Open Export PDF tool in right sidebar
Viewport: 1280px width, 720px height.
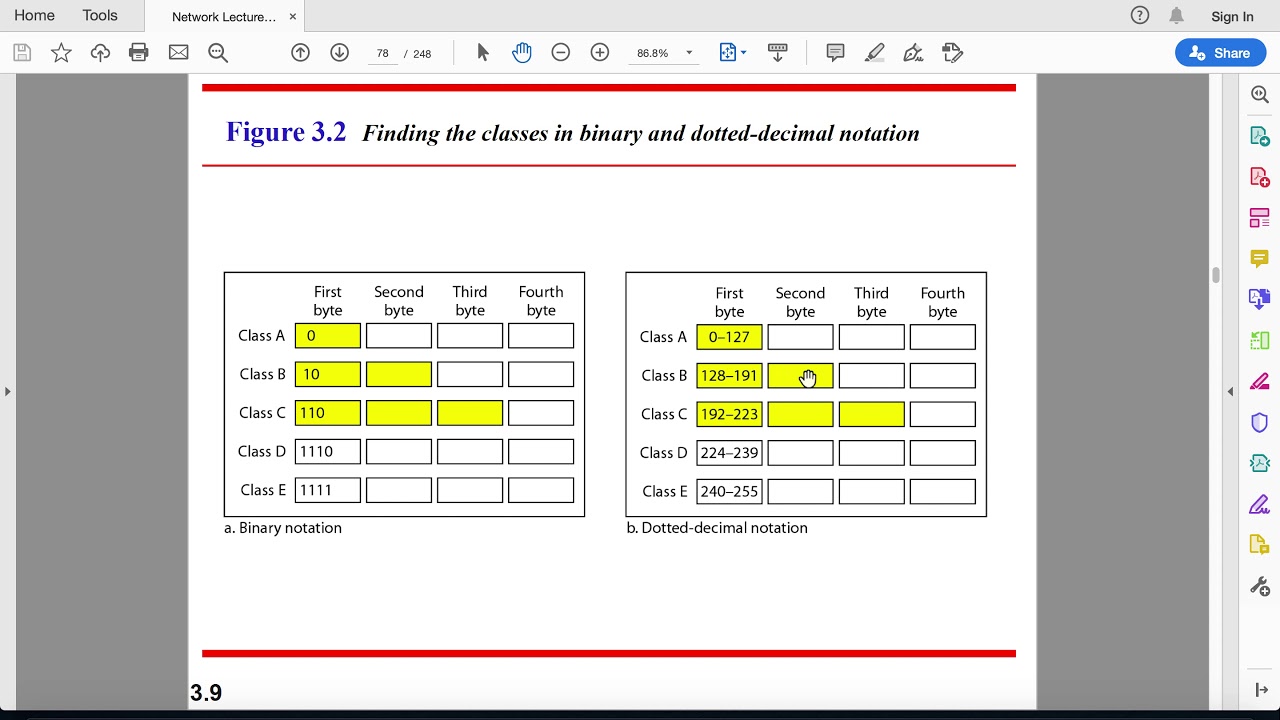click(x=1260, y=136)
